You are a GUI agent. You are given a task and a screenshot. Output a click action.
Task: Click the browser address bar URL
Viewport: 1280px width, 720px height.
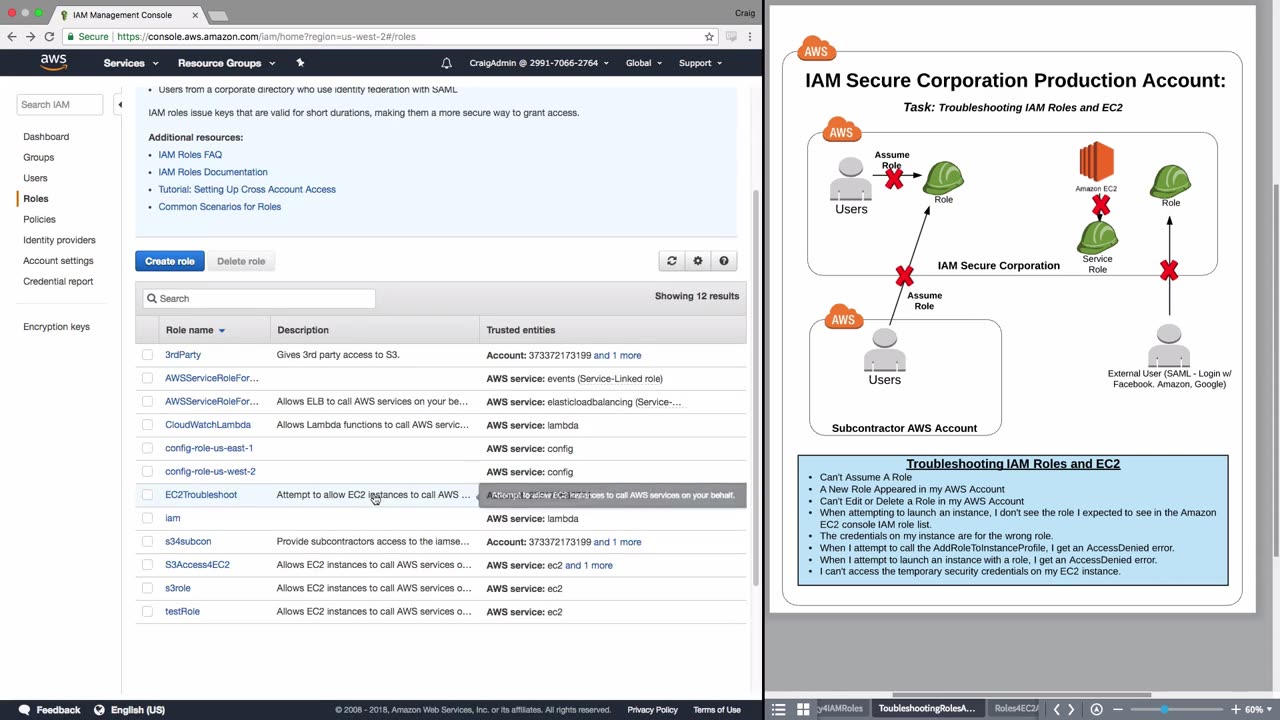click(x=266, y=36)
